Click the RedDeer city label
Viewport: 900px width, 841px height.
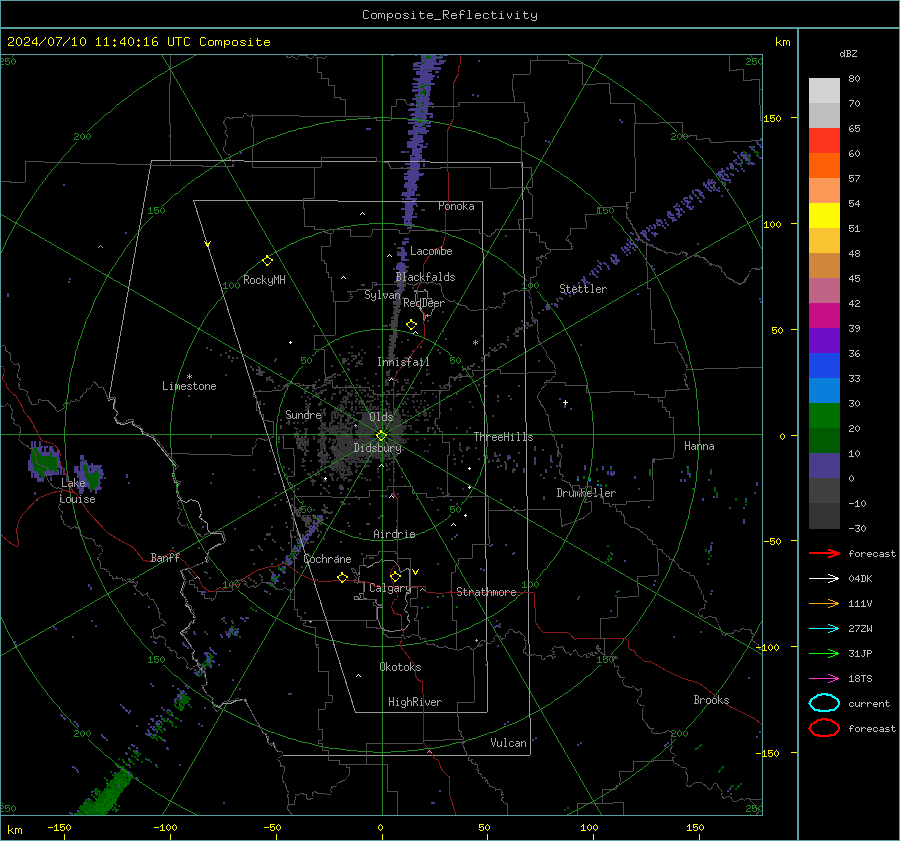[x=424, y=303]
